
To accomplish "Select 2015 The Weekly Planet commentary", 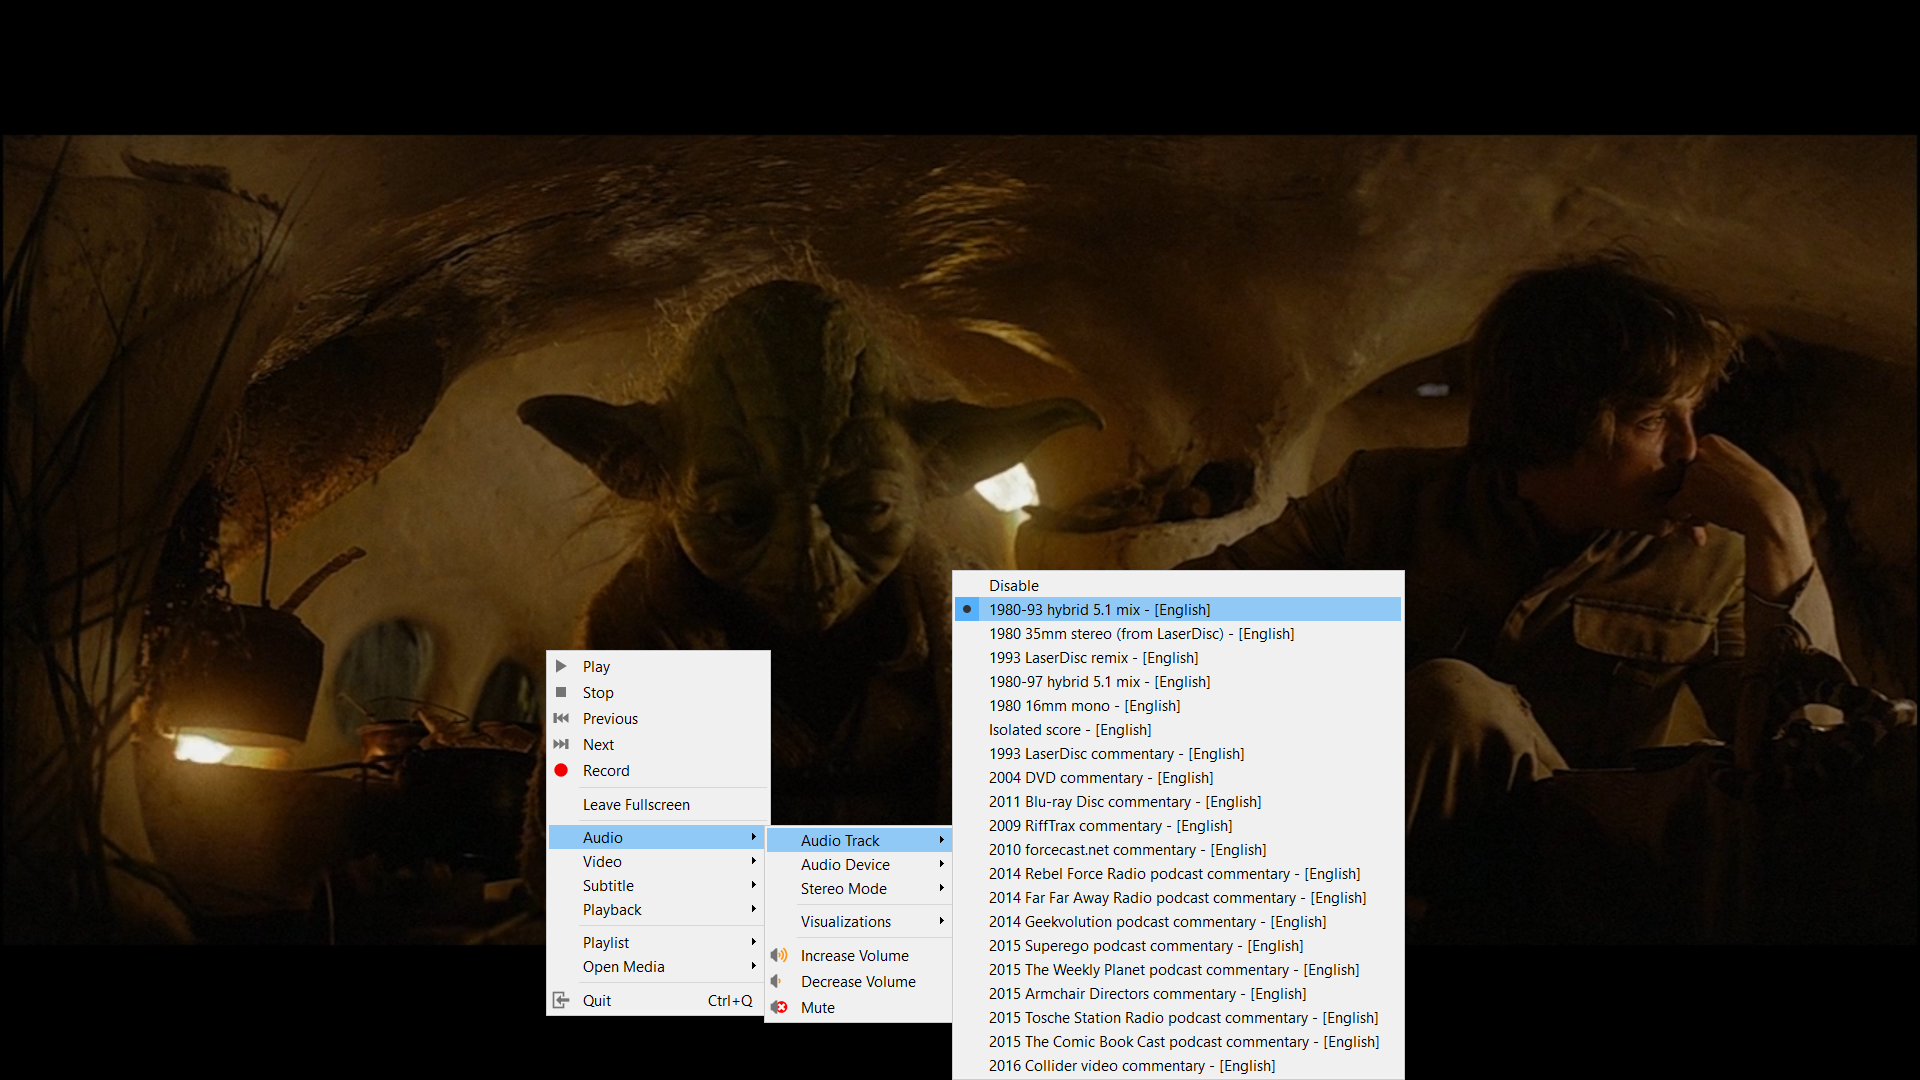I will pos(1178,969).
